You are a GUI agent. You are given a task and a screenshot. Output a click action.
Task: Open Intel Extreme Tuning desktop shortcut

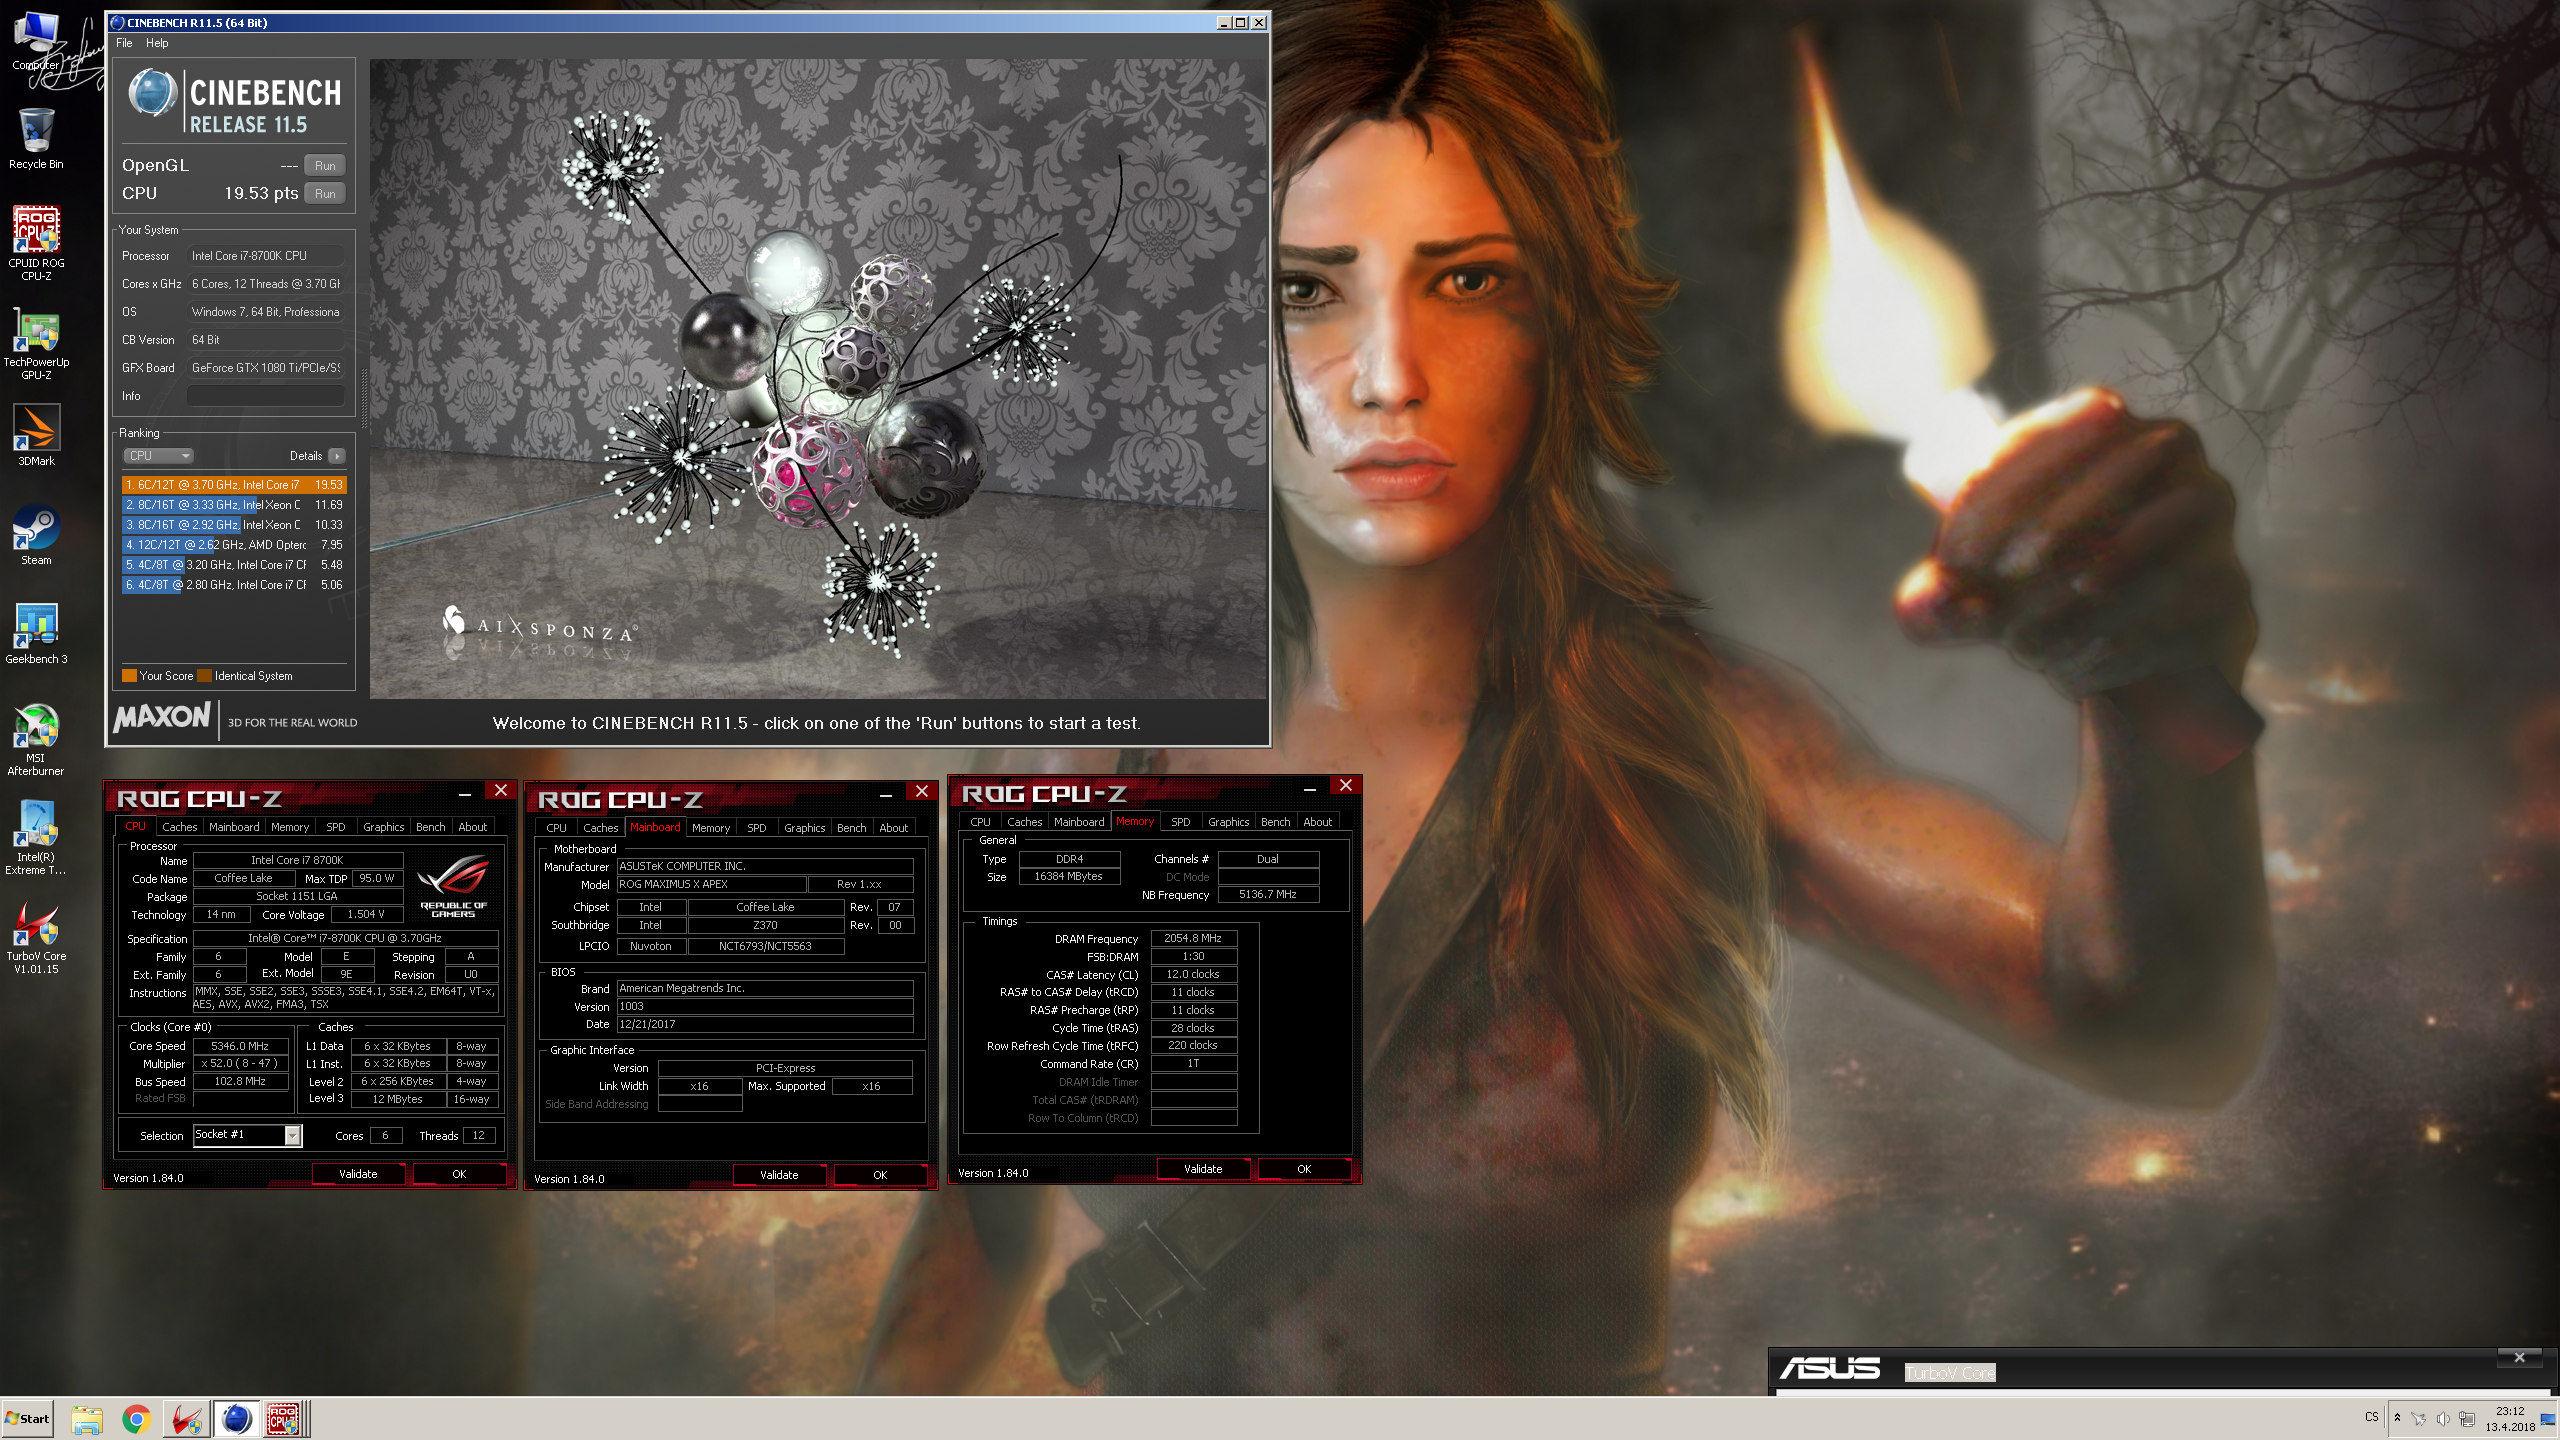(x=36, y=838)
